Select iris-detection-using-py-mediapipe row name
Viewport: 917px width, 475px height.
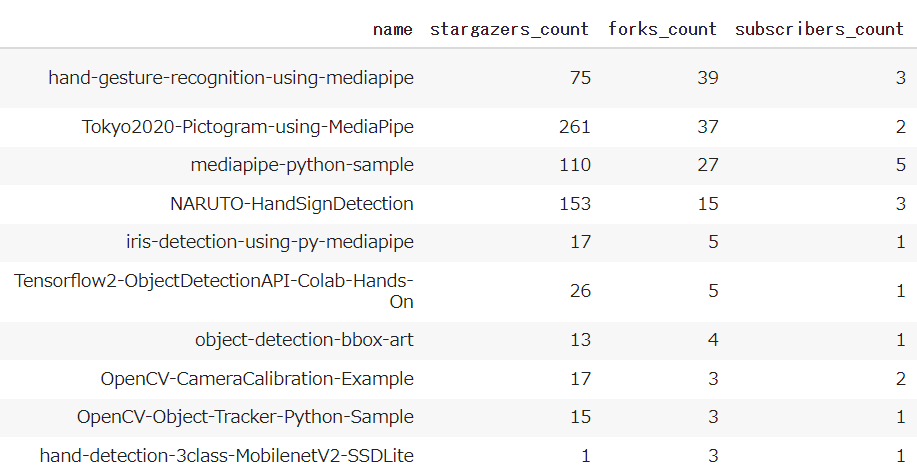[x=270, y=242]
